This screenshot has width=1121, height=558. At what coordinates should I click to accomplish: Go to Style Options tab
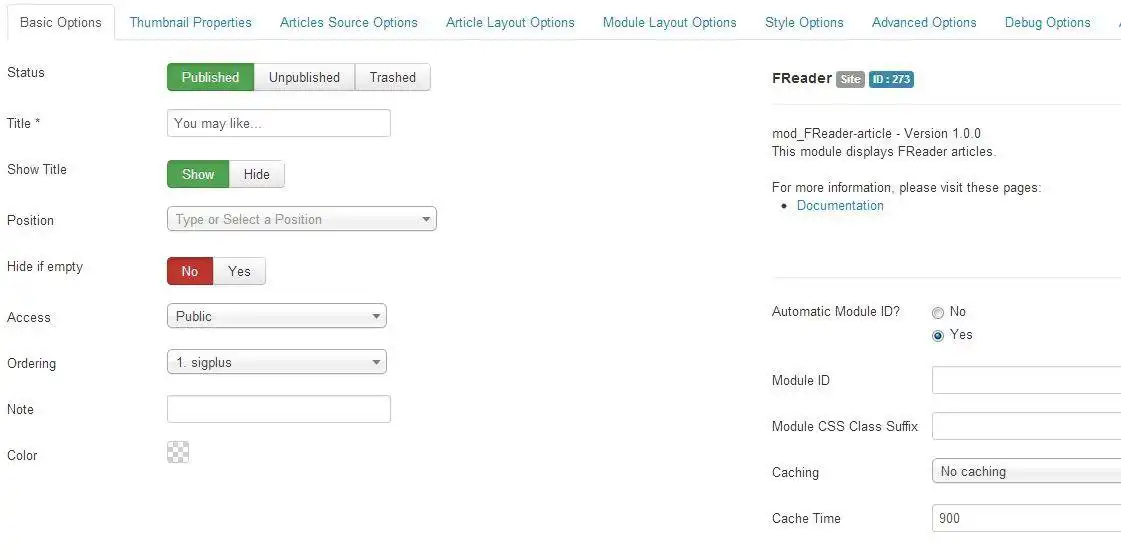point(804,23)
